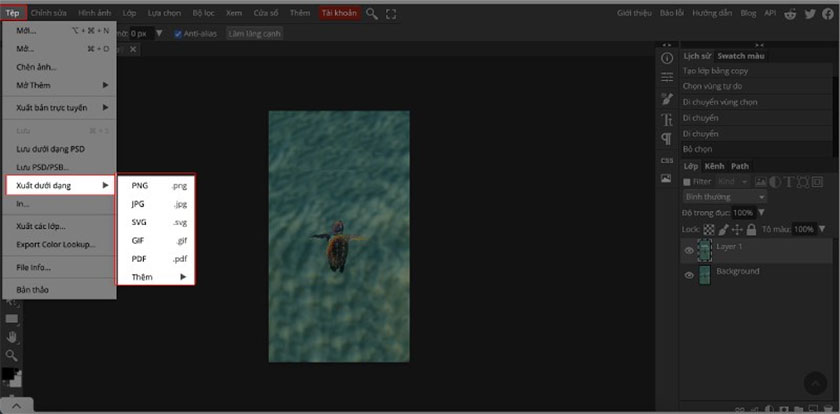Select the Rectangle shape tool
This screenshot has width=840, height=414.
click(12, 318)
